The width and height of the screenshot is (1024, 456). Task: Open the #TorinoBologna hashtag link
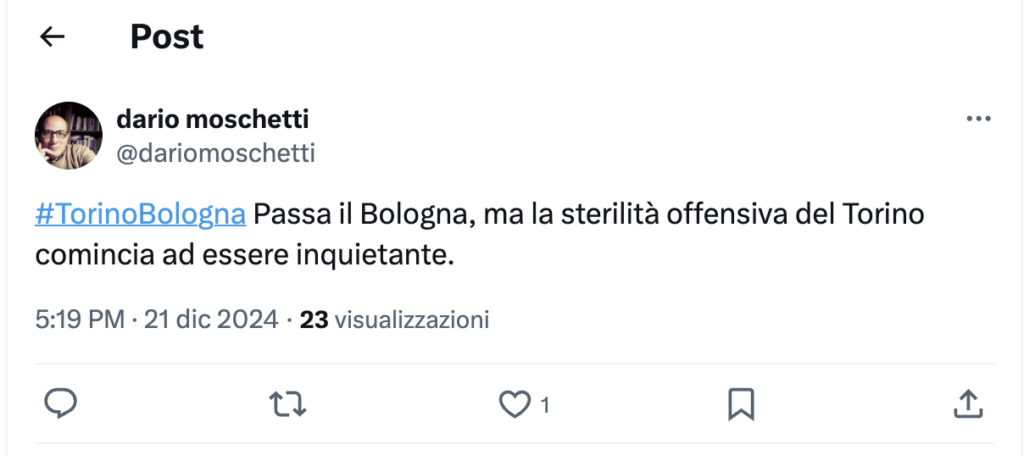tap(140, 215)
